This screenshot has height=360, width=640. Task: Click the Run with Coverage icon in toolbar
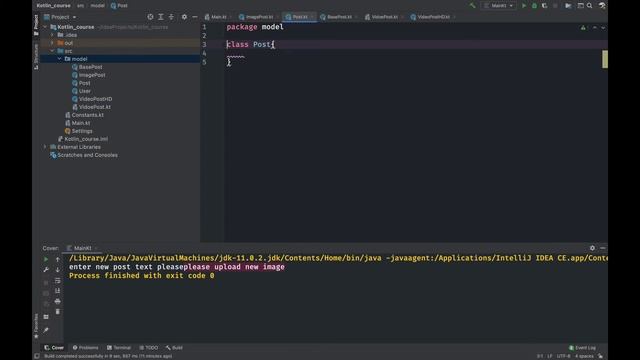pyautogui.click(x=544, y=6)
